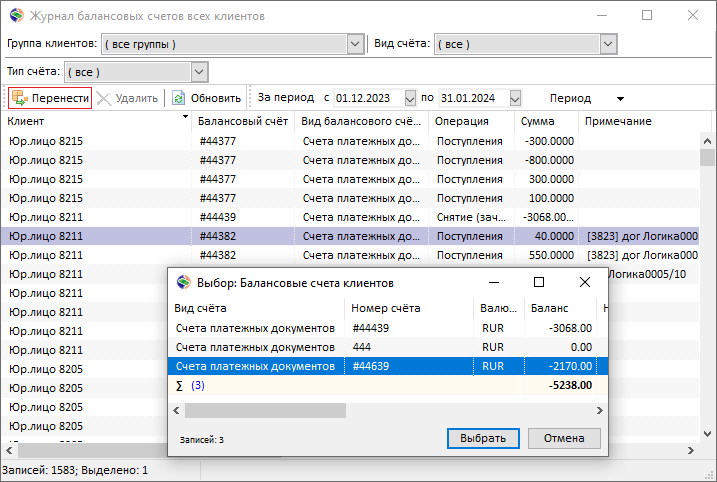Click the Перенести transfer toolbar button
The width and height of the screenshot is (717, 482).
pyautogui.click(x=50, y=98)
